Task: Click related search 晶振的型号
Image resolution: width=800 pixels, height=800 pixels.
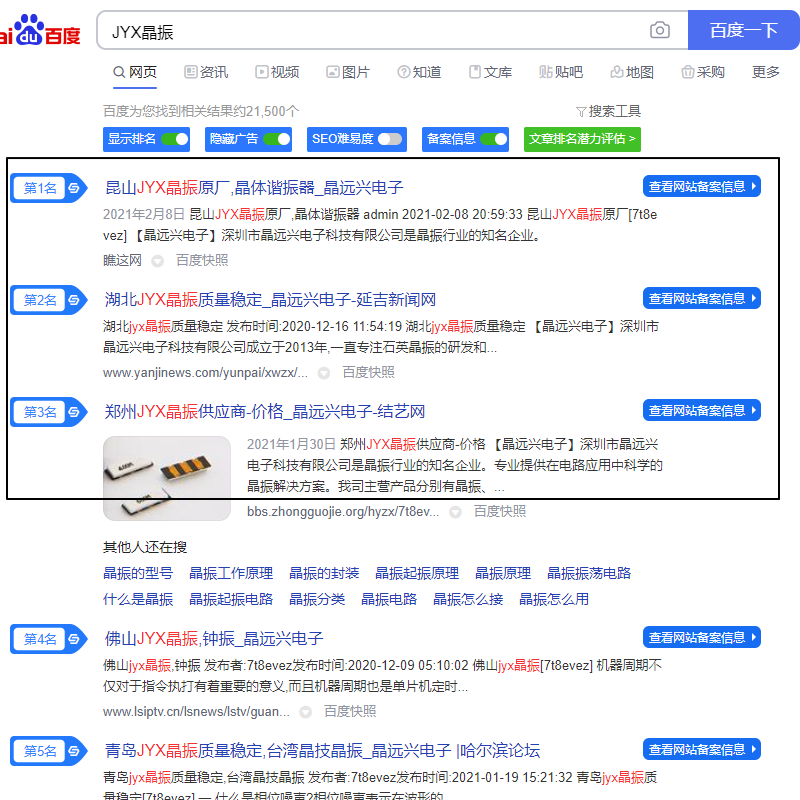Action: coord(138,573)
